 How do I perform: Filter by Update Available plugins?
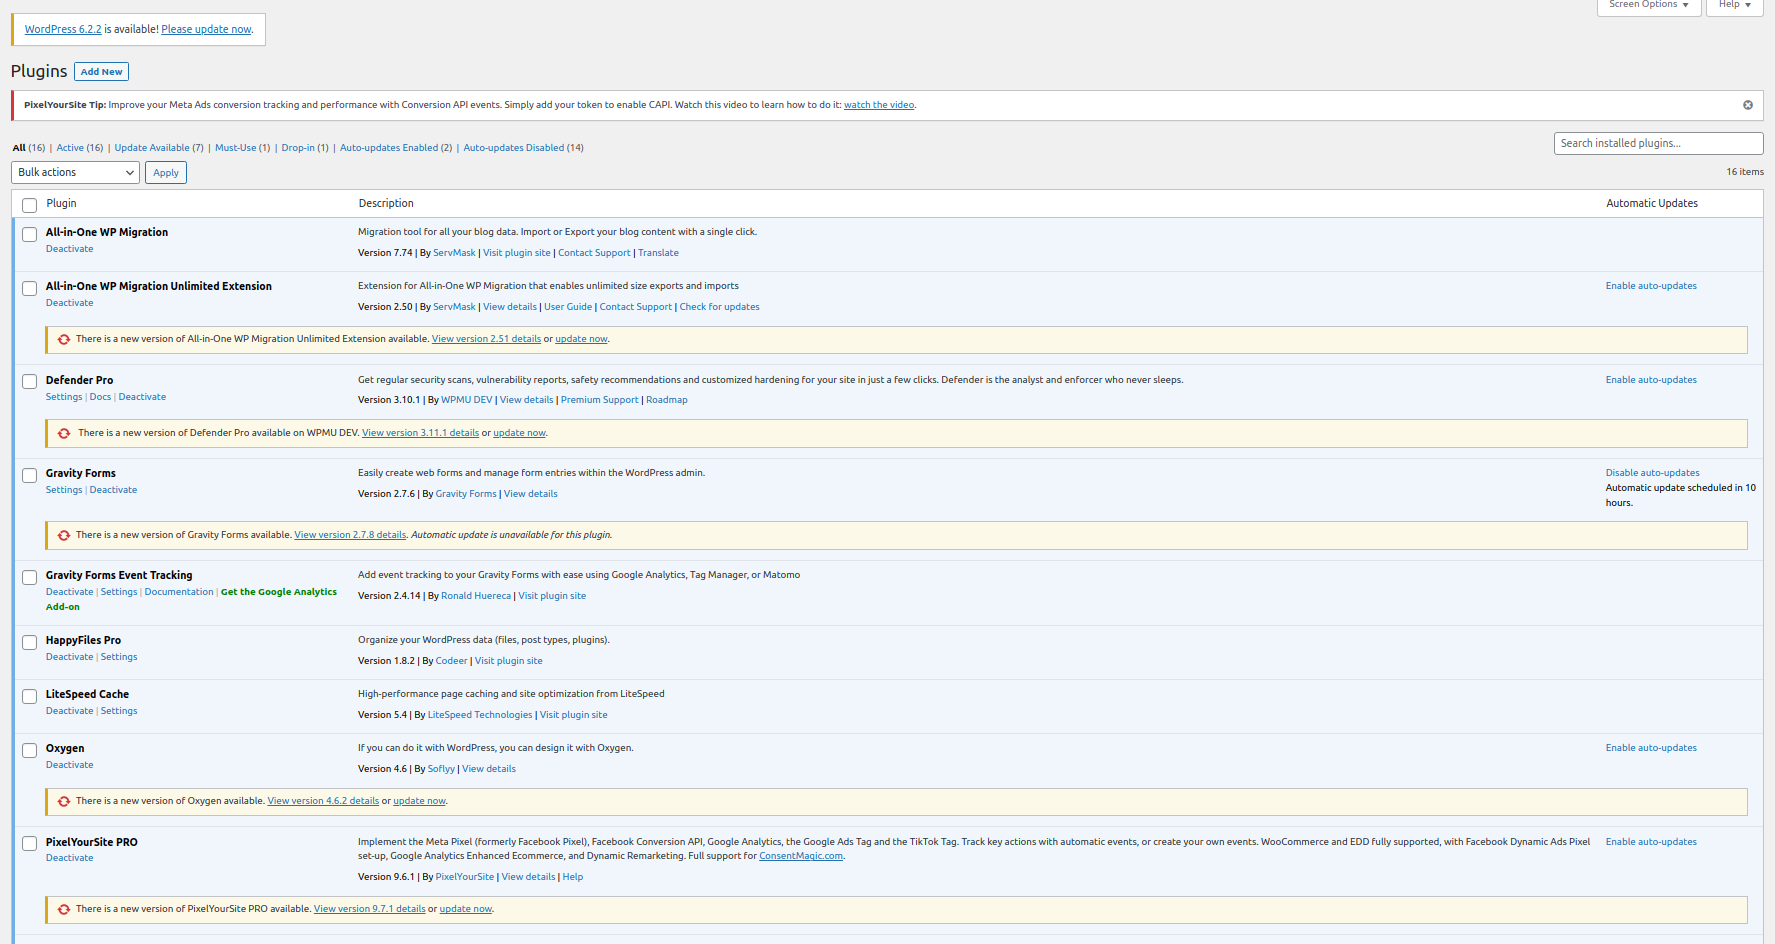152,148
